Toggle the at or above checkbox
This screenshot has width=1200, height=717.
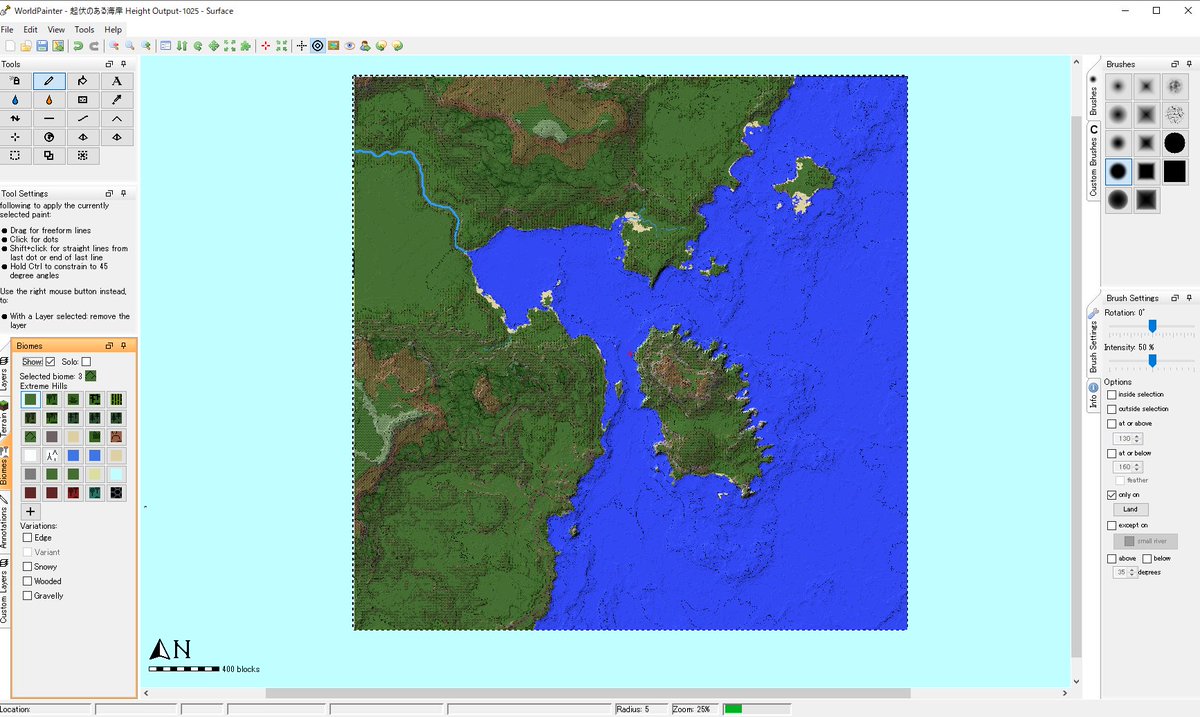(x=1112, y=424)
